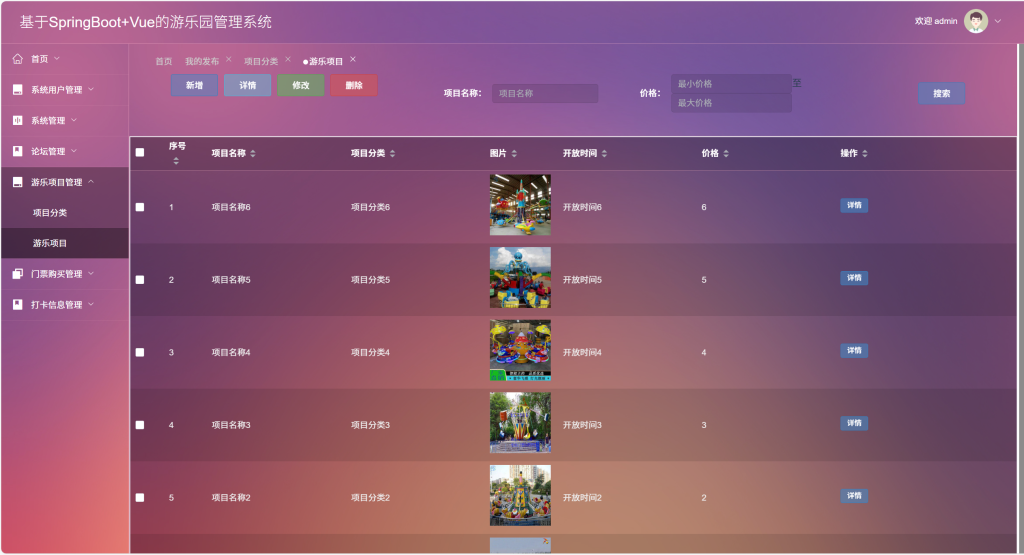Image resolution: width=1024 pixels, height=555 pixels.
Task: Switch to the 首页 breadcrumb tab
Action: coord(164,61)
